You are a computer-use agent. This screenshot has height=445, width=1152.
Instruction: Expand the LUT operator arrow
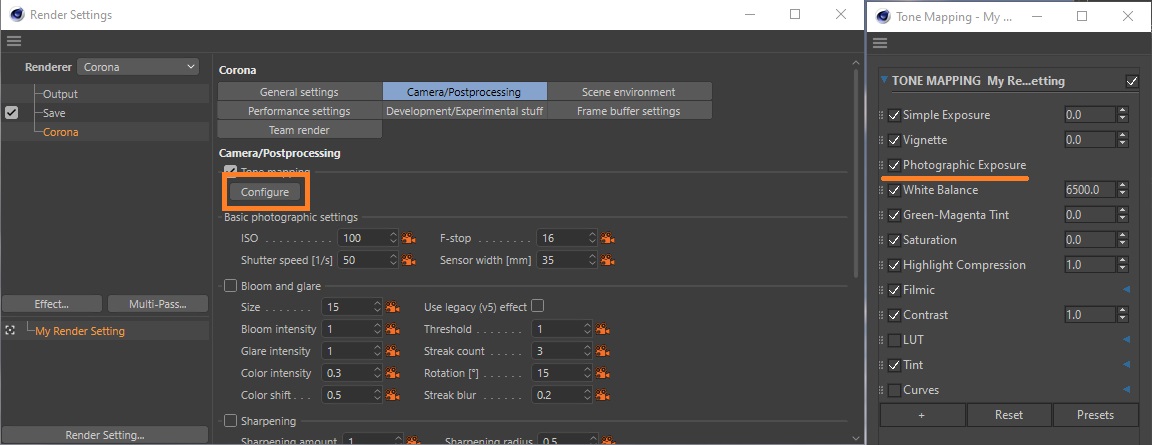click(x=1126, y=340)
